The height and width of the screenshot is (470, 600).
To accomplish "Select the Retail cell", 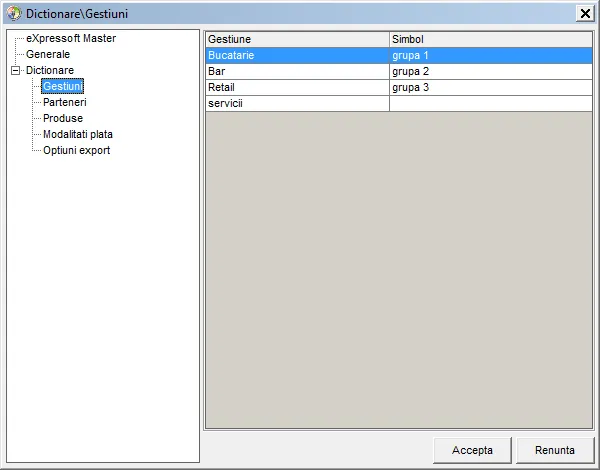I will pyautogui.click(x=297, y=88).
